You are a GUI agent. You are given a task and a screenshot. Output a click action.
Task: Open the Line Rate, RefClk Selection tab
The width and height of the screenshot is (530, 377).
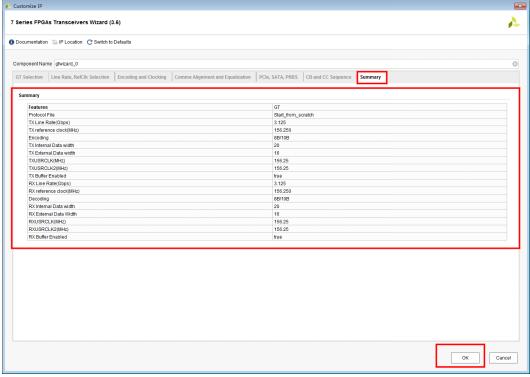80,77
